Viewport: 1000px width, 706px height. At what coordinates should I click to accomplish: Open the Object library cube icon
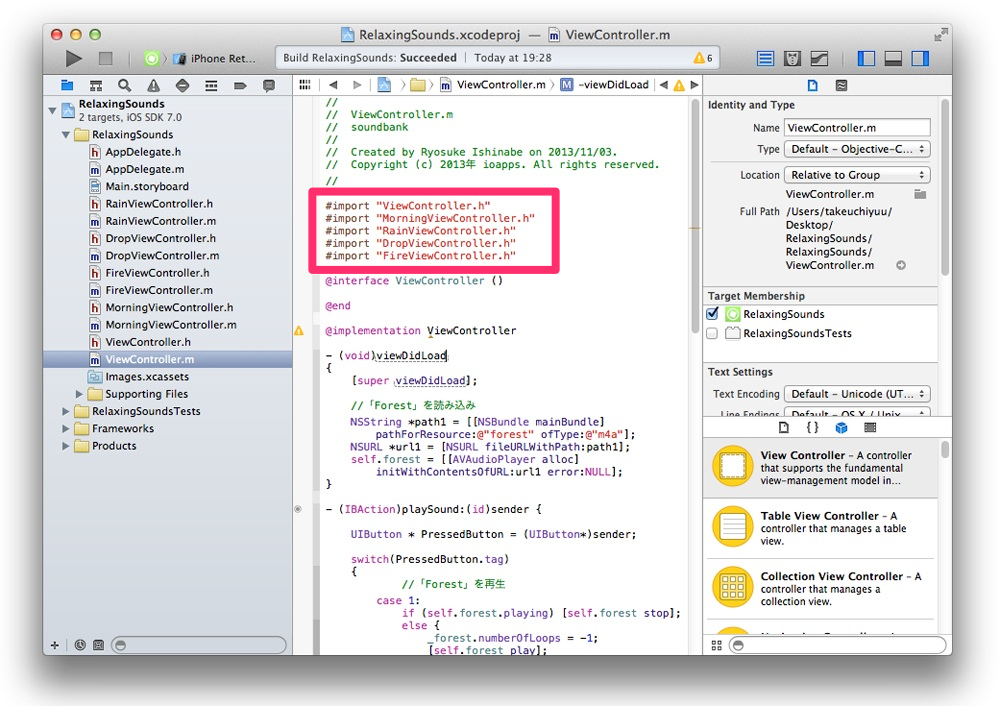click(x=841, y=427)
